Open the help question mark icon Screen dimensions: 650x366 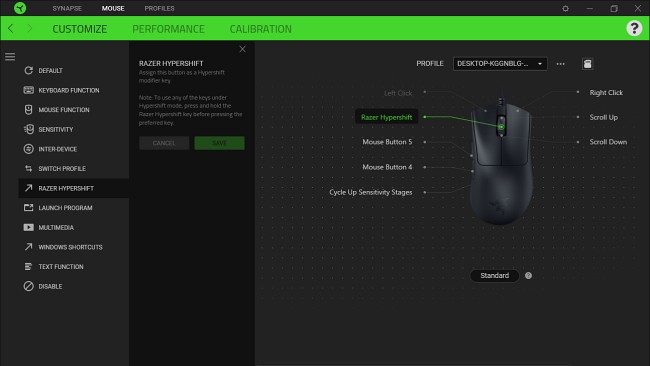point(634,28)
